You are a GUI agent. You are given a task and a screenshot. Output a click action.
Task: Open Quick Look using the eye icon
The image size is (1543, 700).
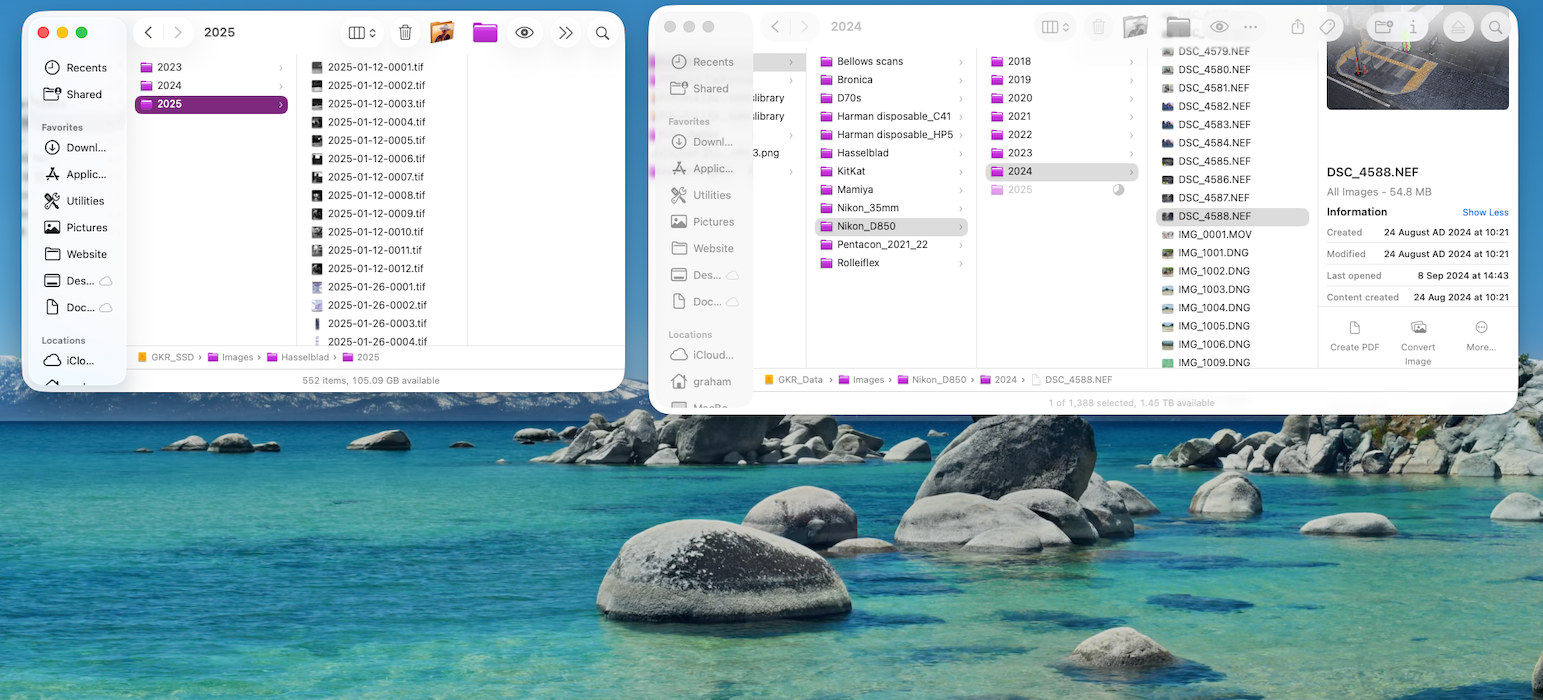pyautogui.click(x=525, y=32)
